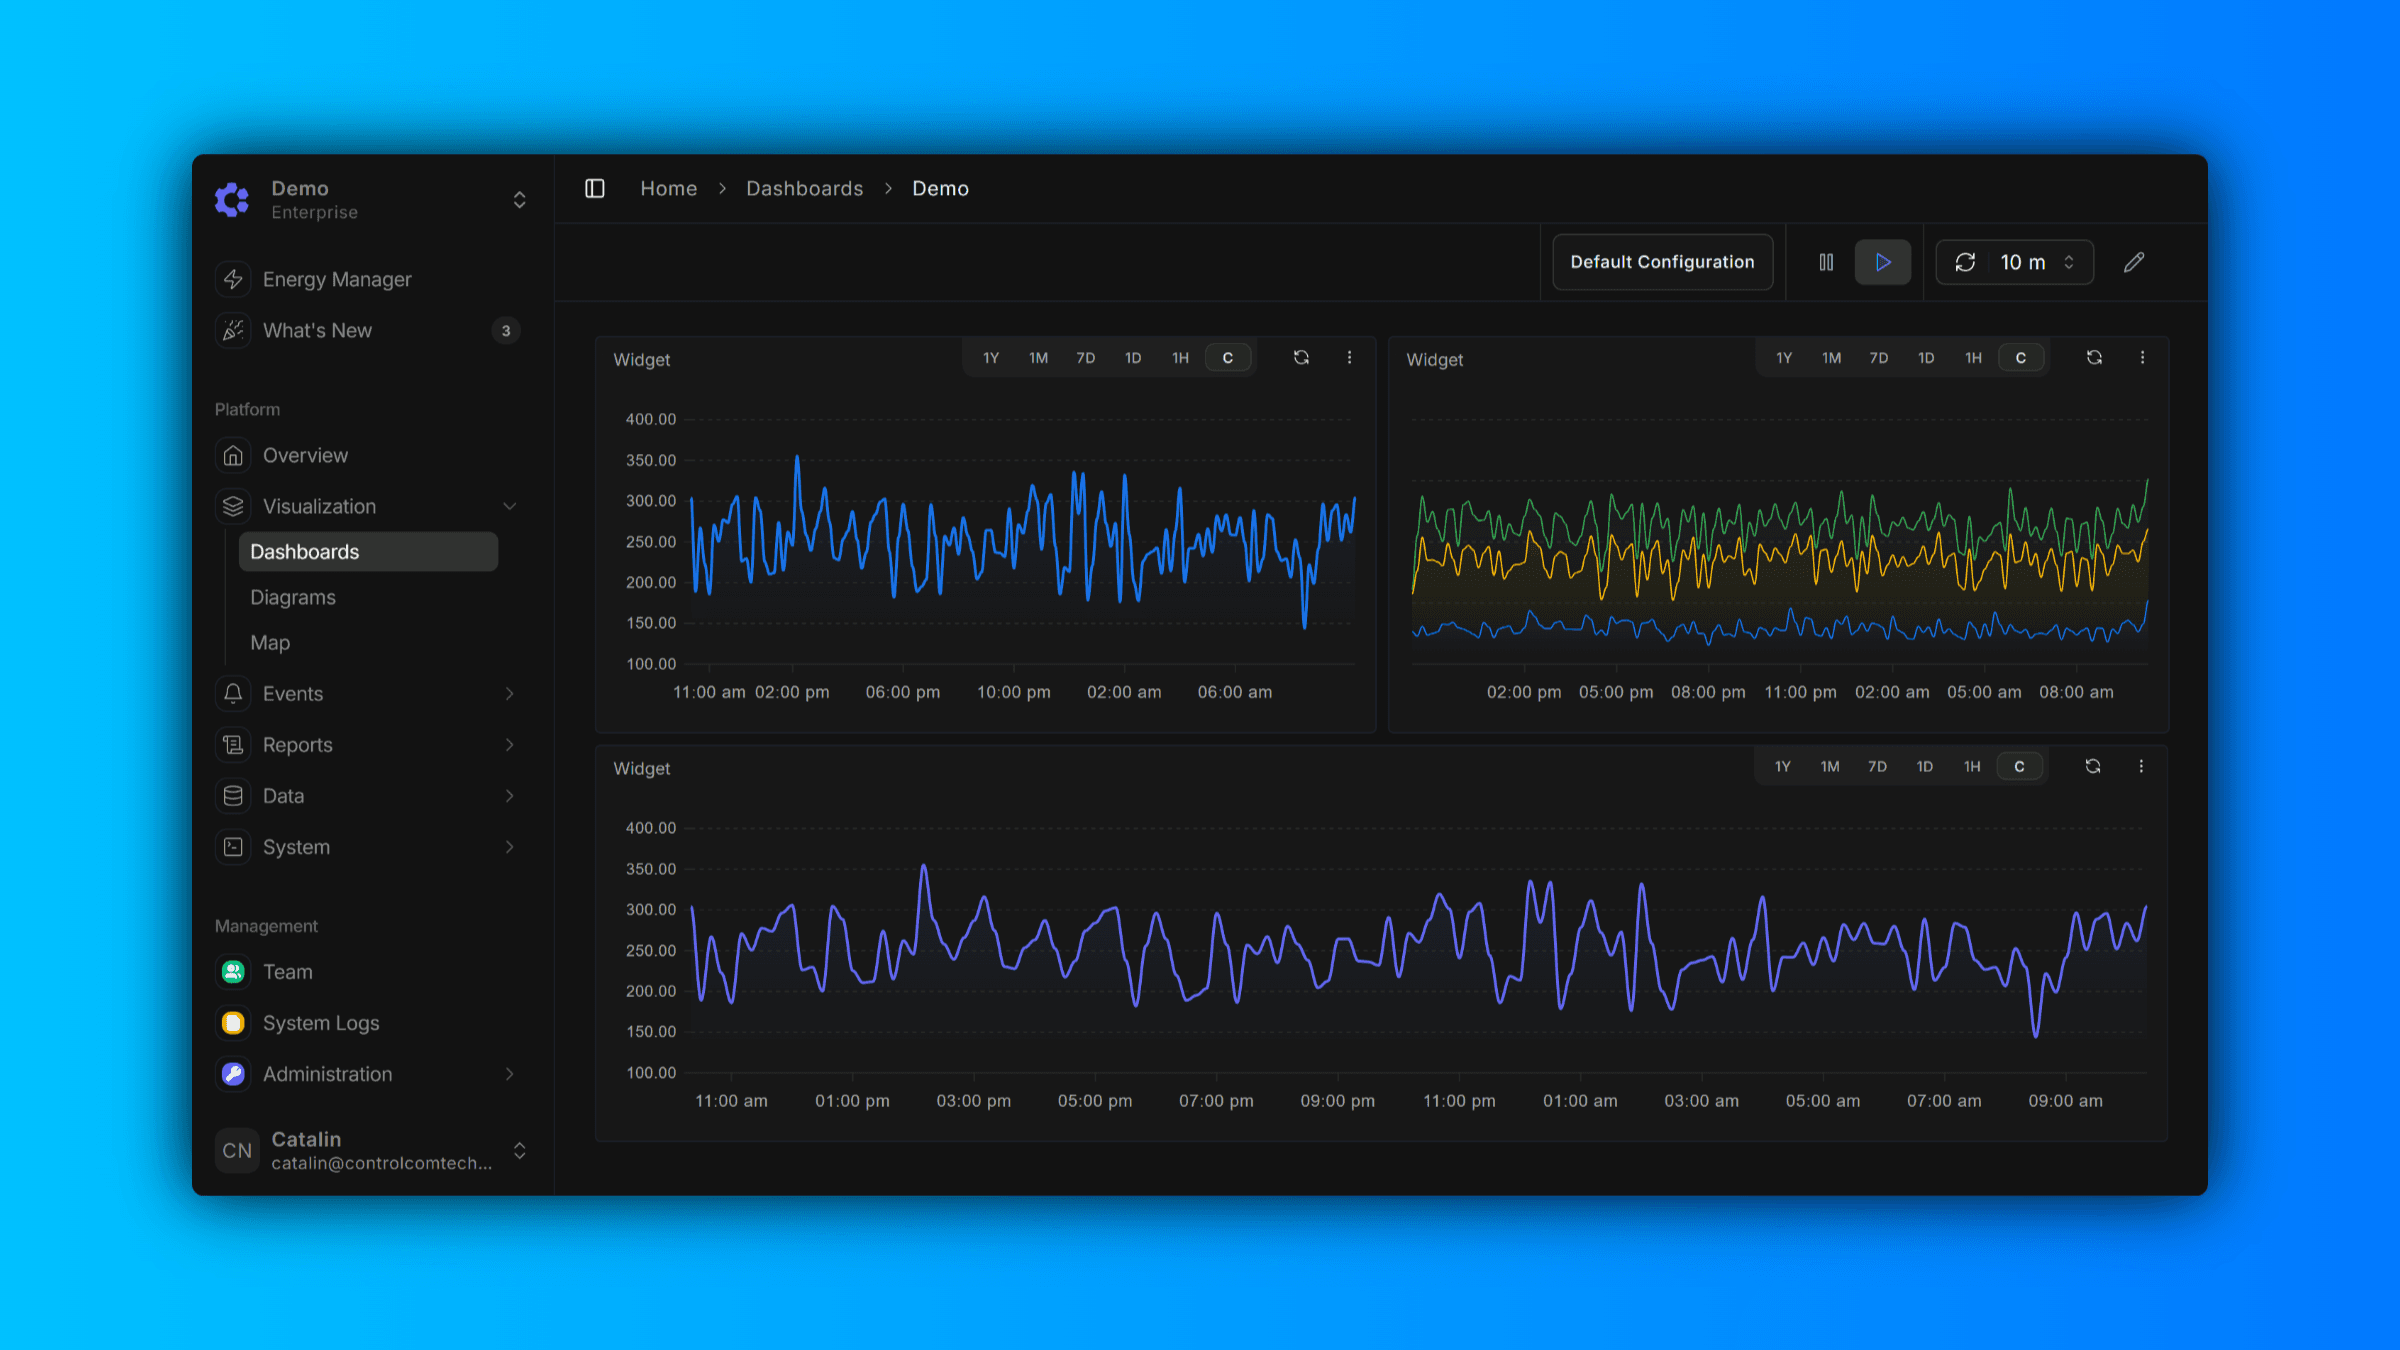Toggle the sidebar panel icon beside breadcrumb
Viewport: 2400px width, 1350px height.
click(x=594, y=188)
